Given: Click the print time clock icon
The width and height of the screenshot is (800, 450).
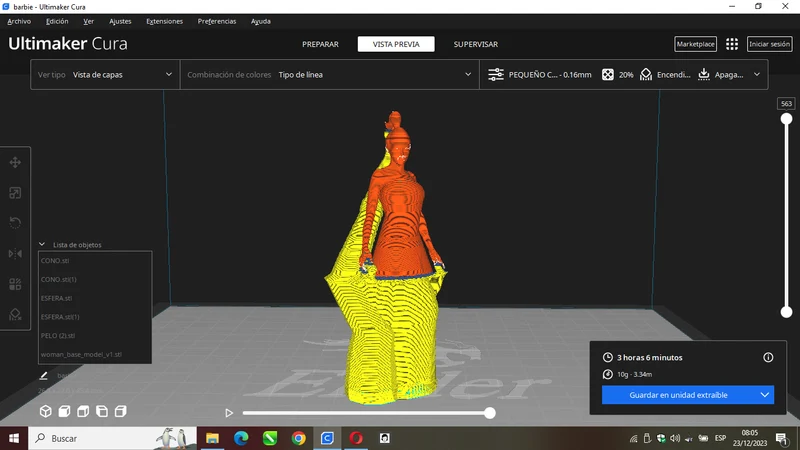Looking at the screenshot, I should [607, 358].
